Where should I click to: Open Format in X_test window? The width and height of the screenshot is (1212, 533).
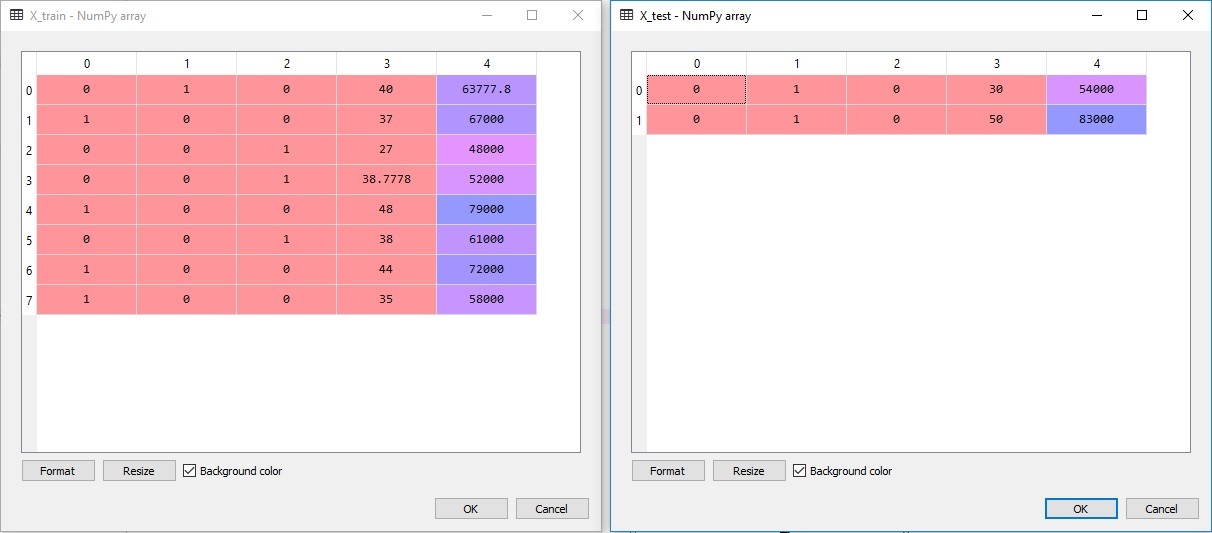tap(668, 471)
